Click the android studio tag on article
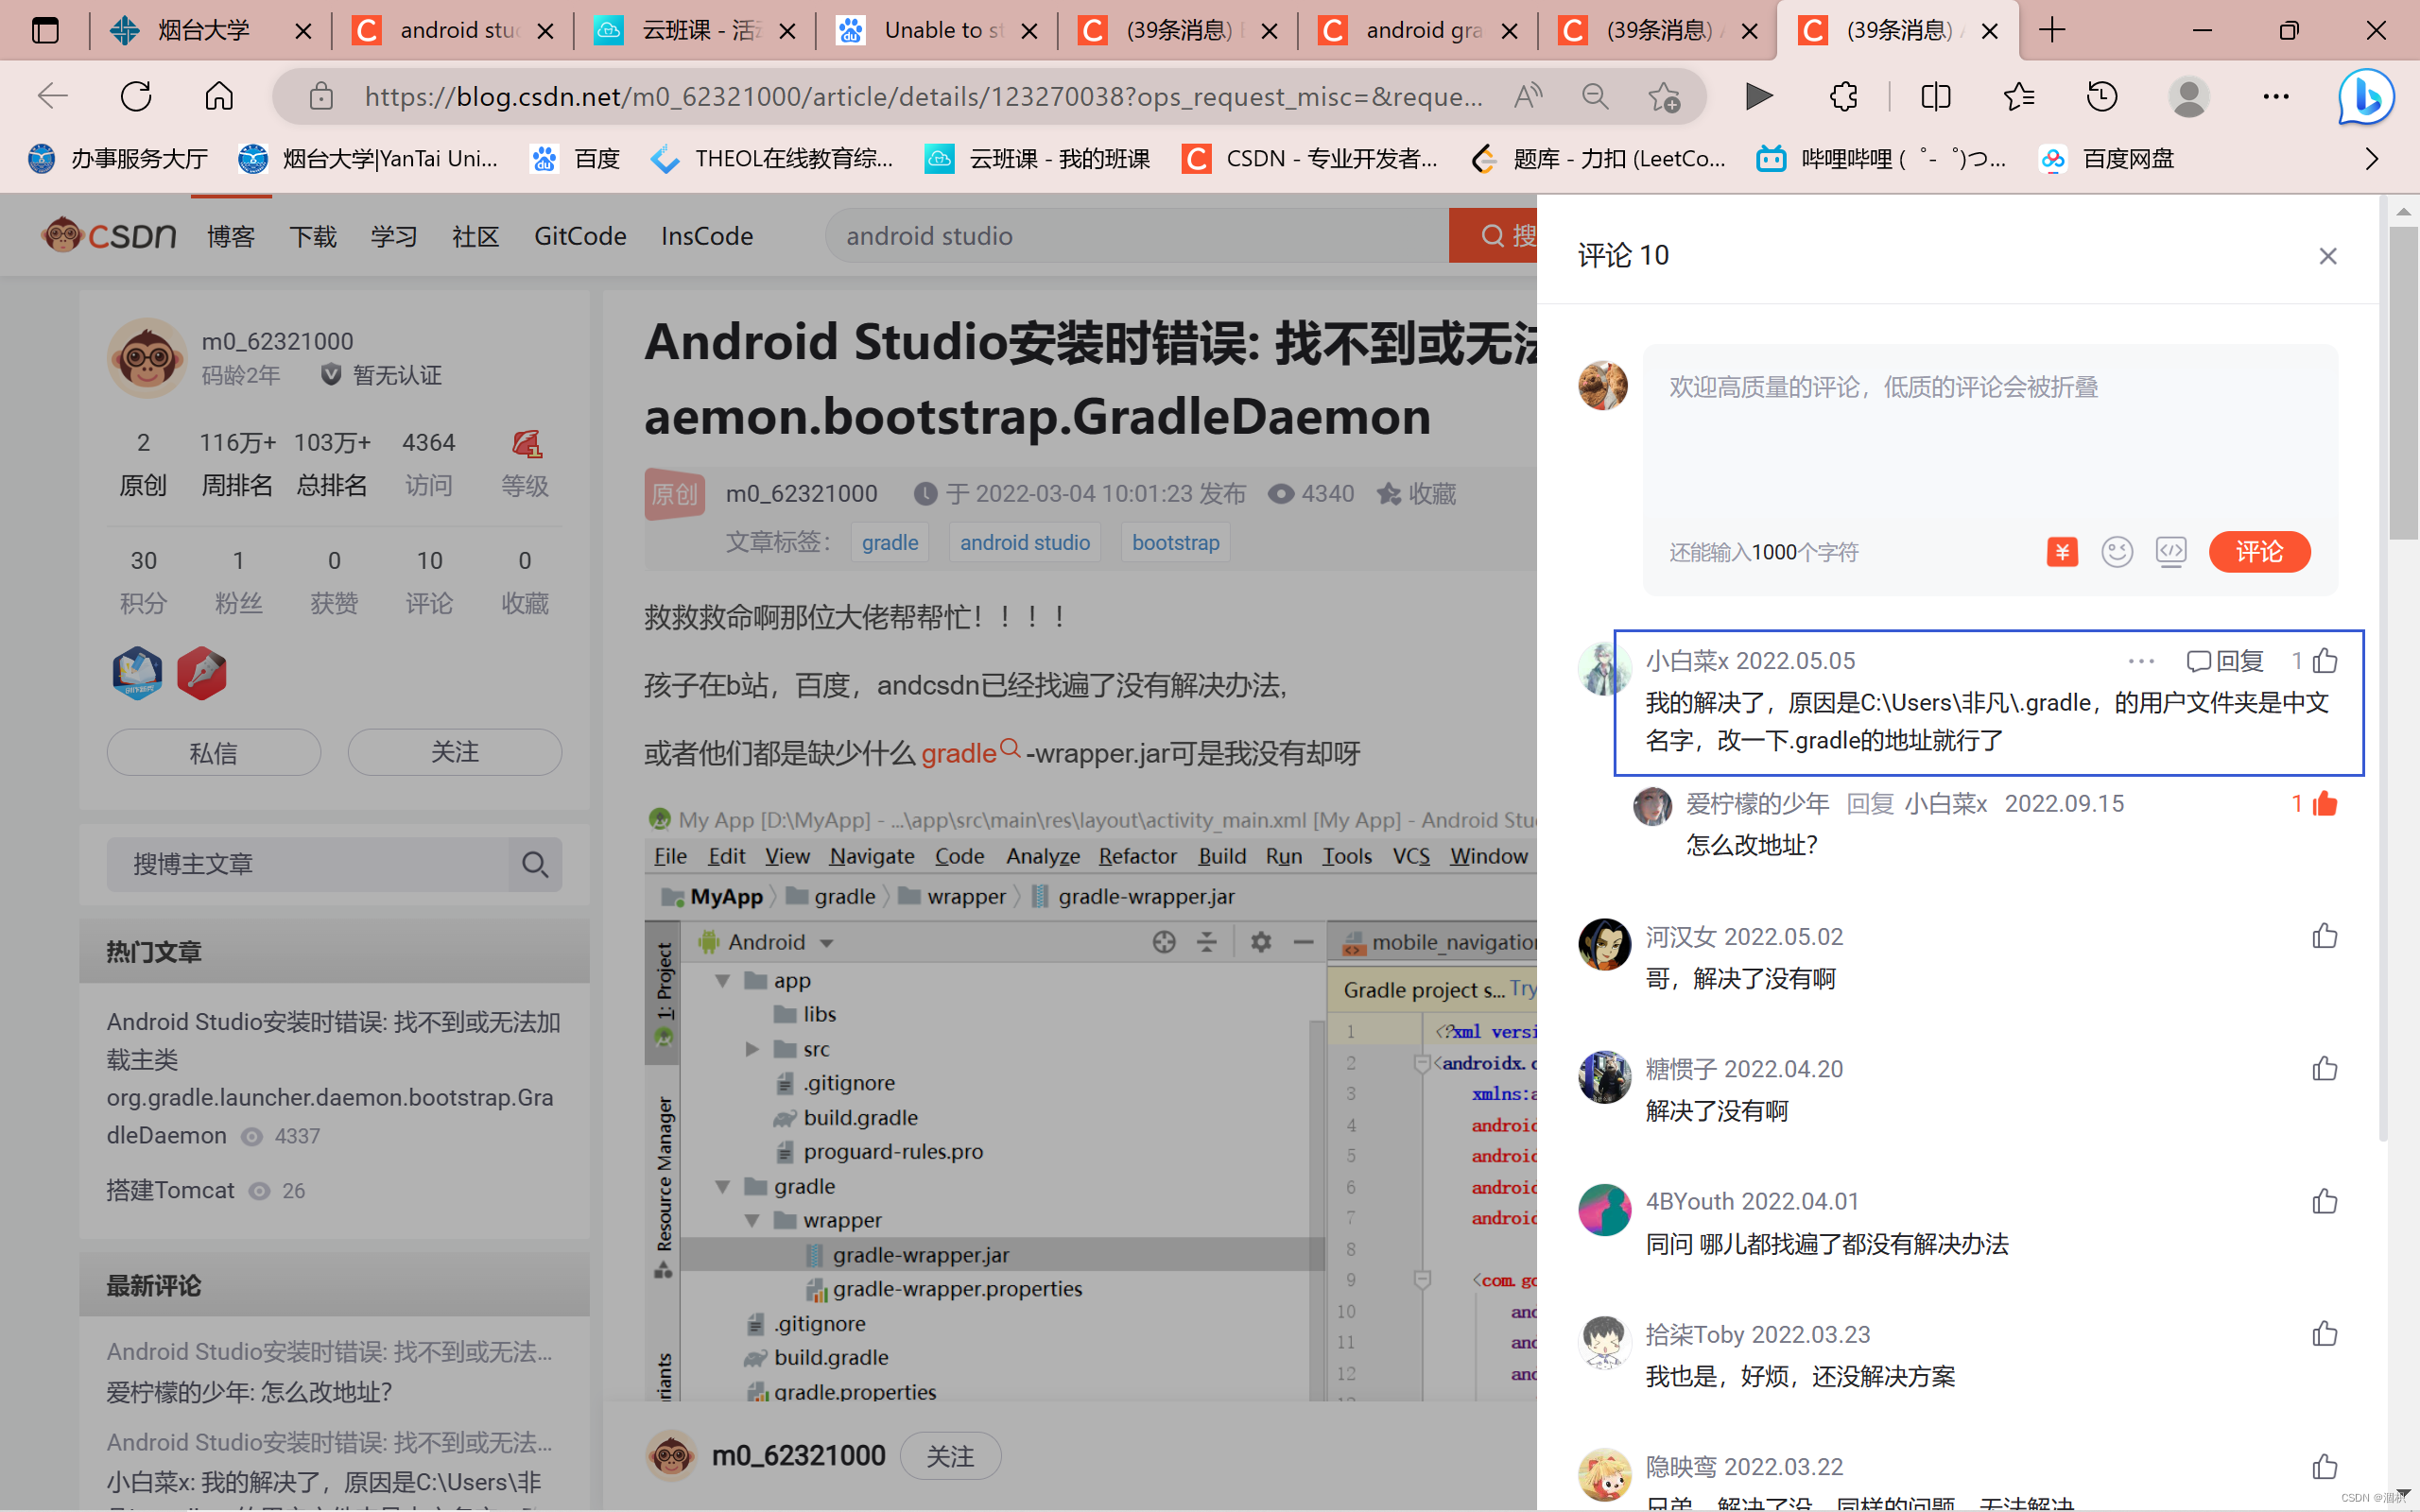Viewport: 2420px width, 1512px height. (x=1025, y=541)
